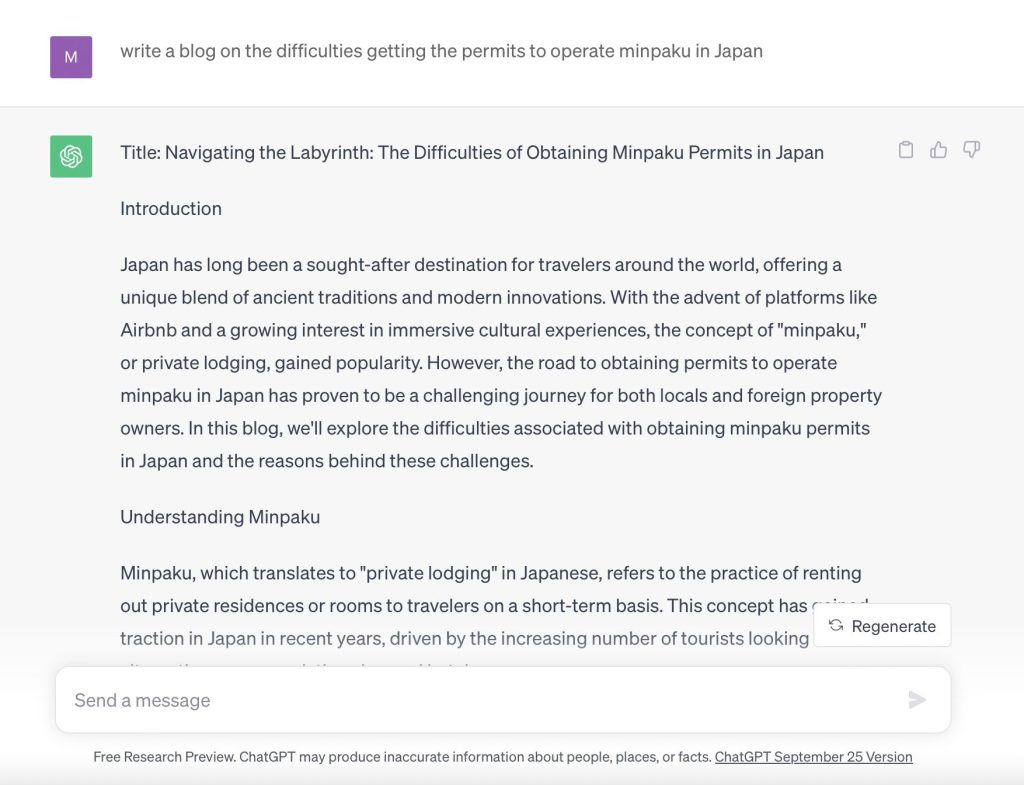Click the Free Research Preview disclaimer text

tap(402, 757)
